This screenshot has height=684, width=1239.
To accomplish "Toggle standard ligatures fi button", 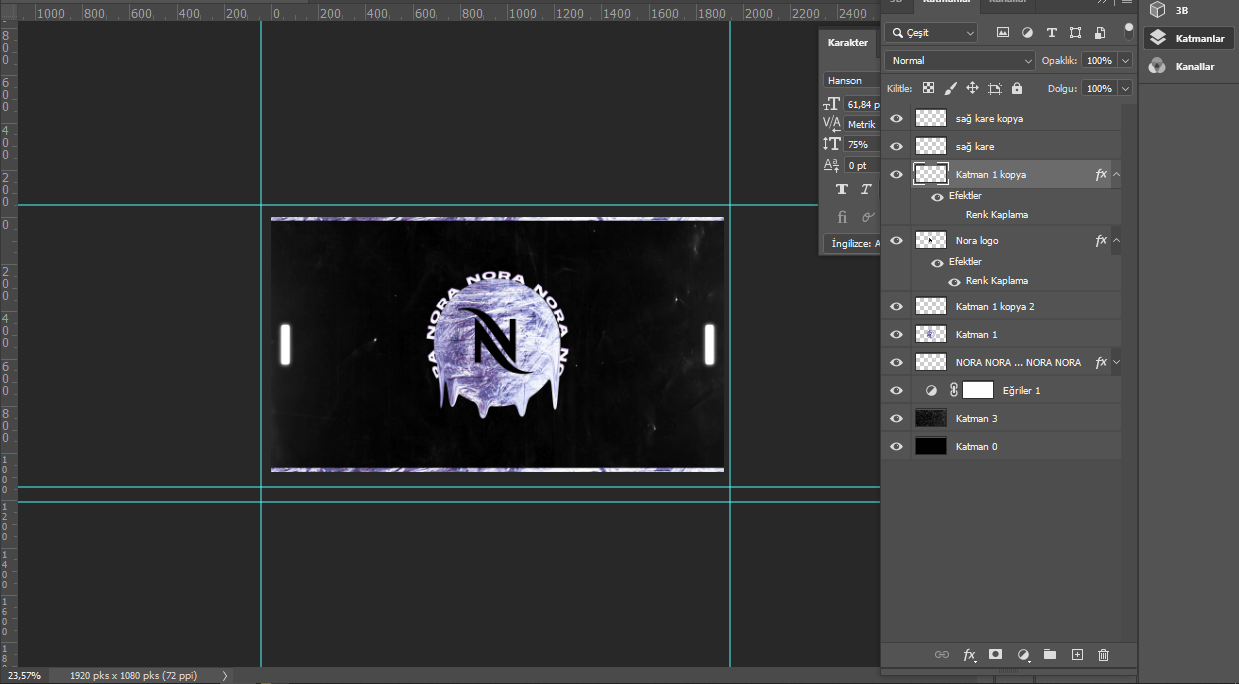I will click(x=842, y=216).
